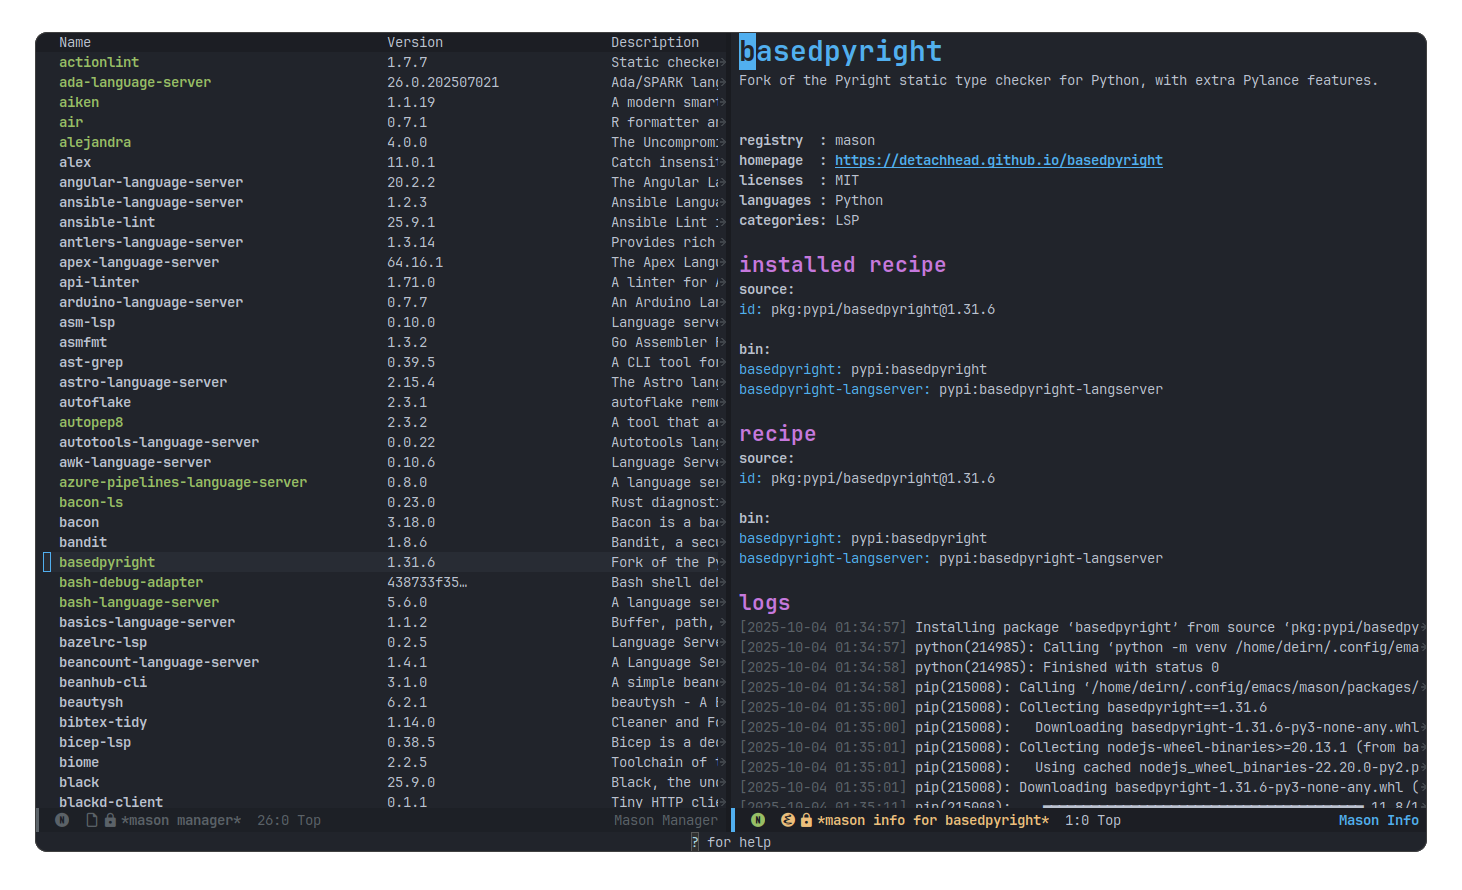Click the Description column header
This screenshot has height=890, width=1462.
[655, 42]
